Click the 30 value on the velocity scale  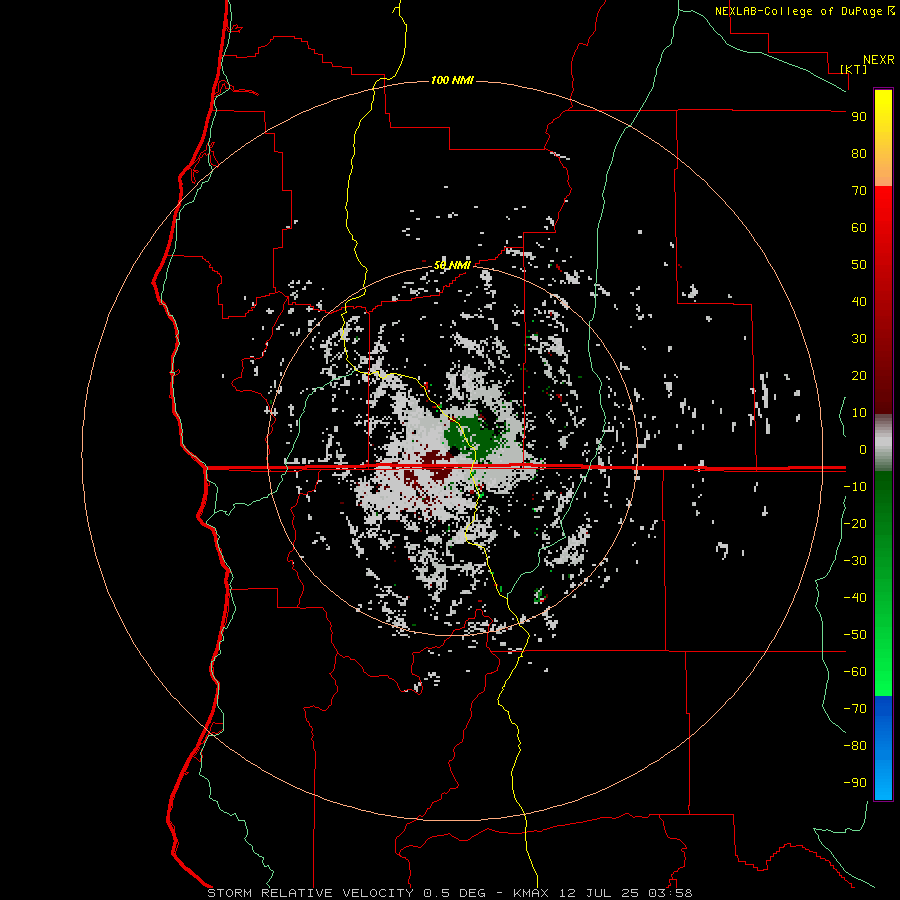coord(859,339)
